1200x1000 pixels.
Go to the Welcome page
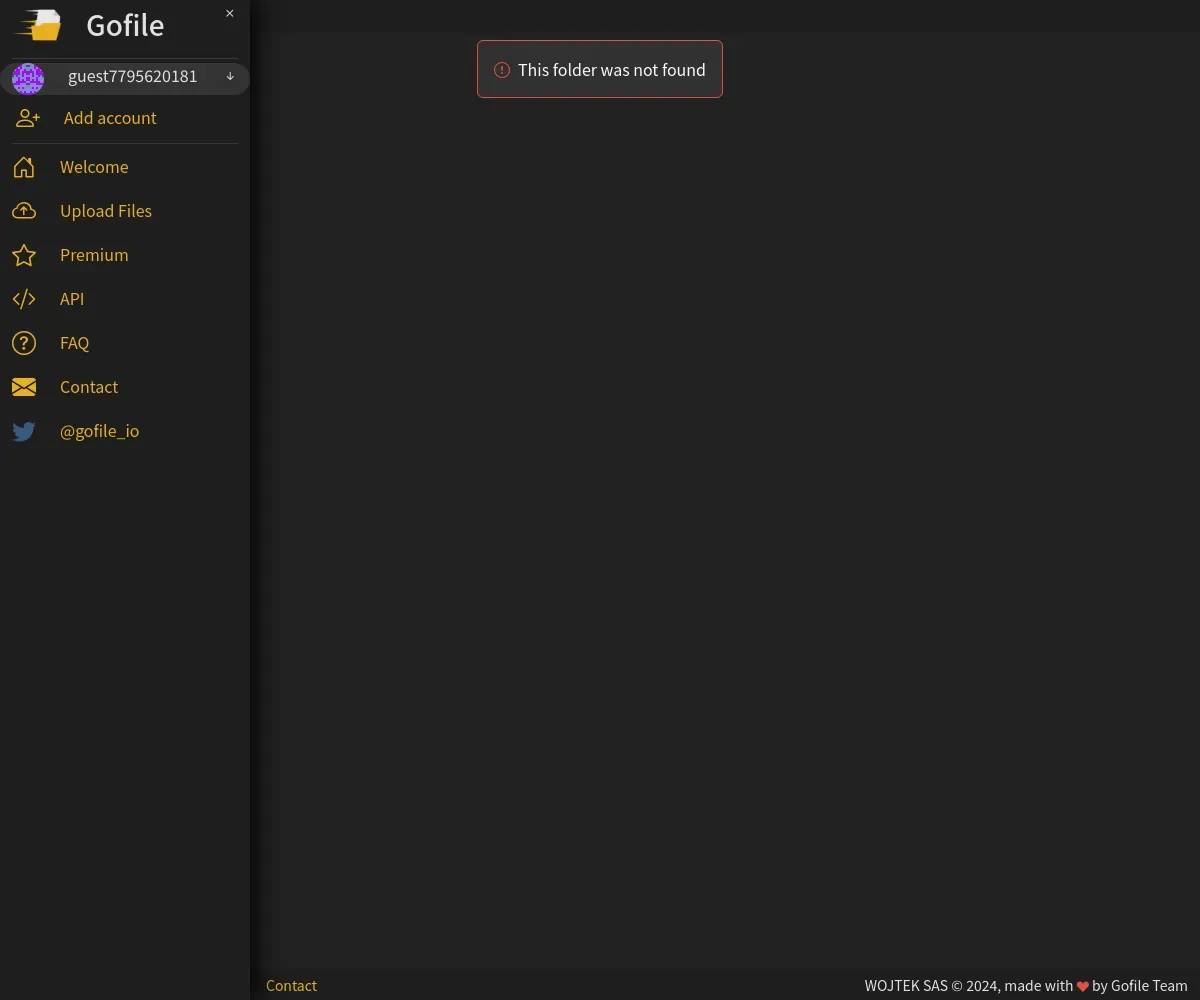(x=94, y=167)
